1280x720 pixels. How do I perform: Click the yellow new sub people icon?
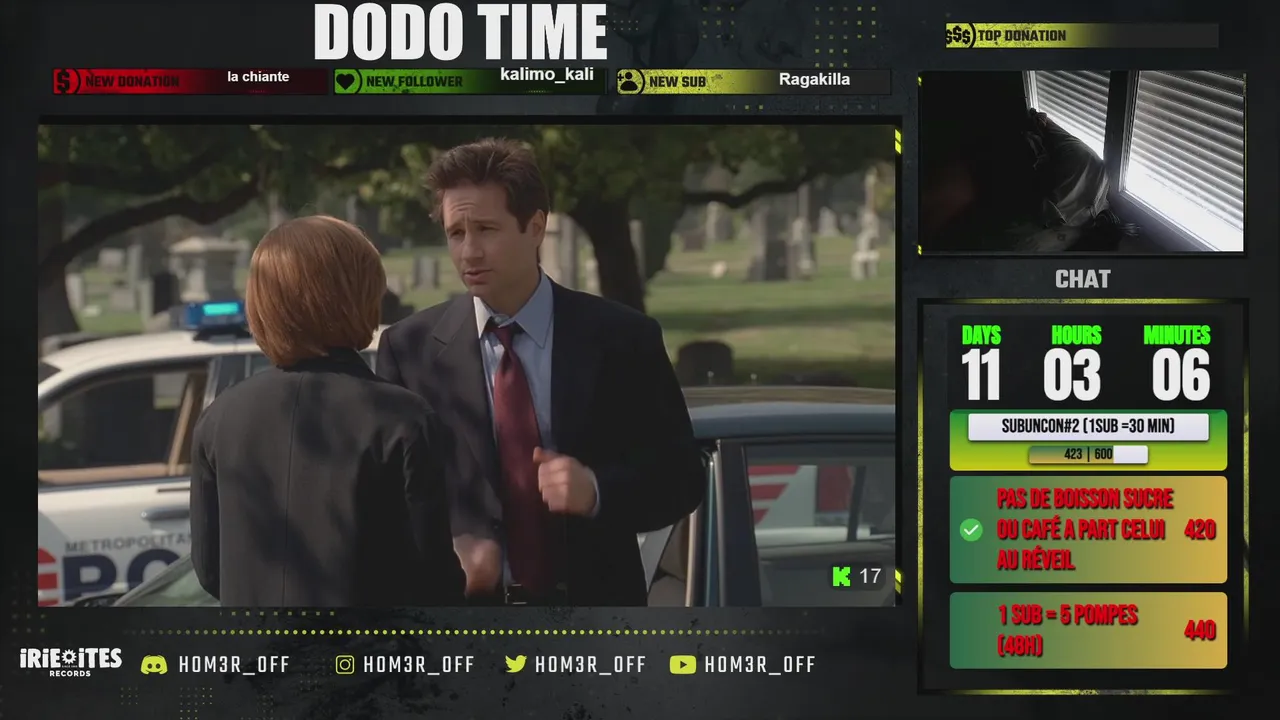pos(630,81)
